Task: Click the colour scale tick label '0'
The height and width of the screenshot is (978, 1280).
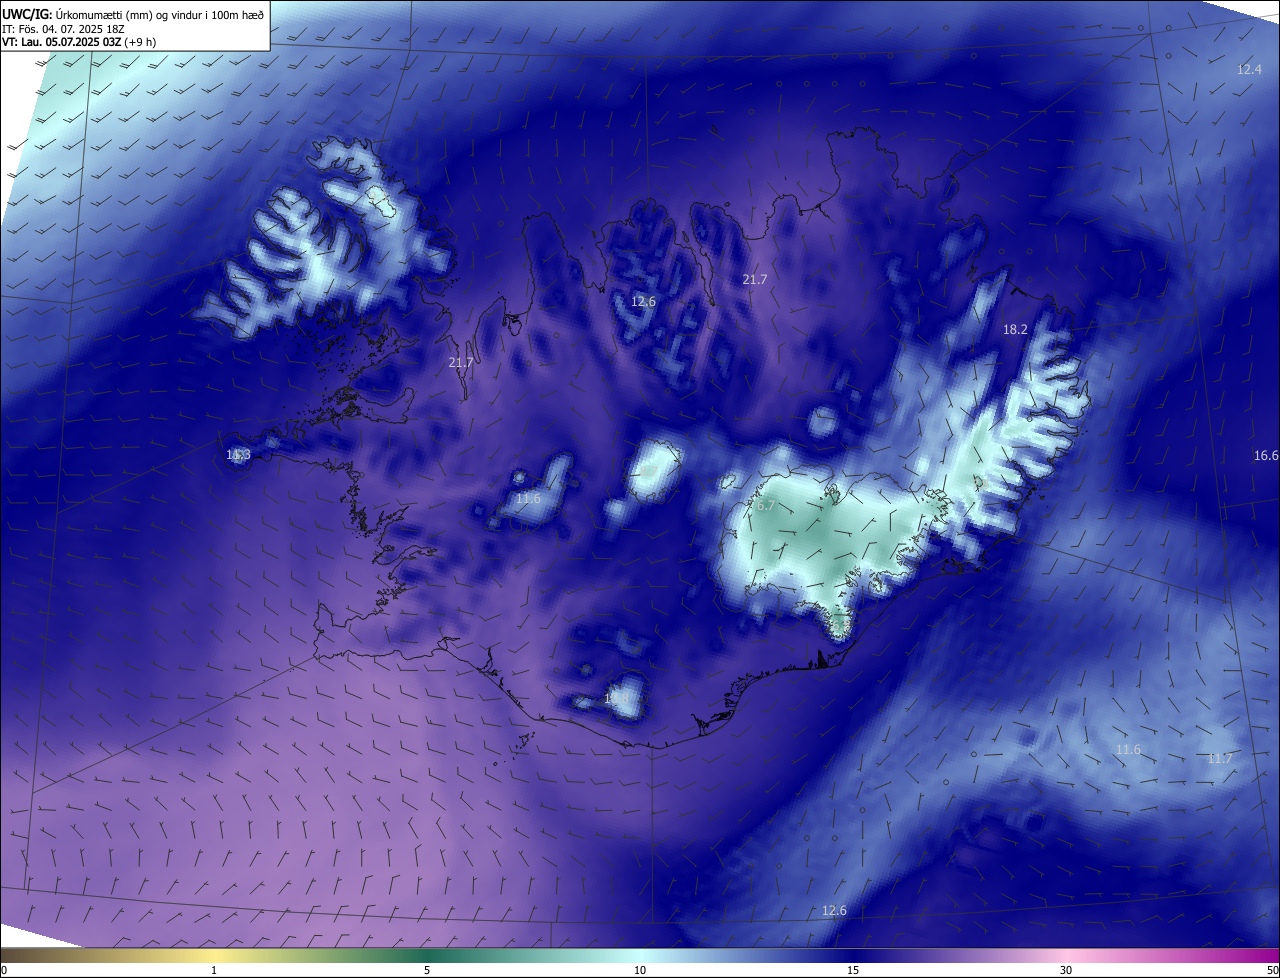Action: [4, 970]
